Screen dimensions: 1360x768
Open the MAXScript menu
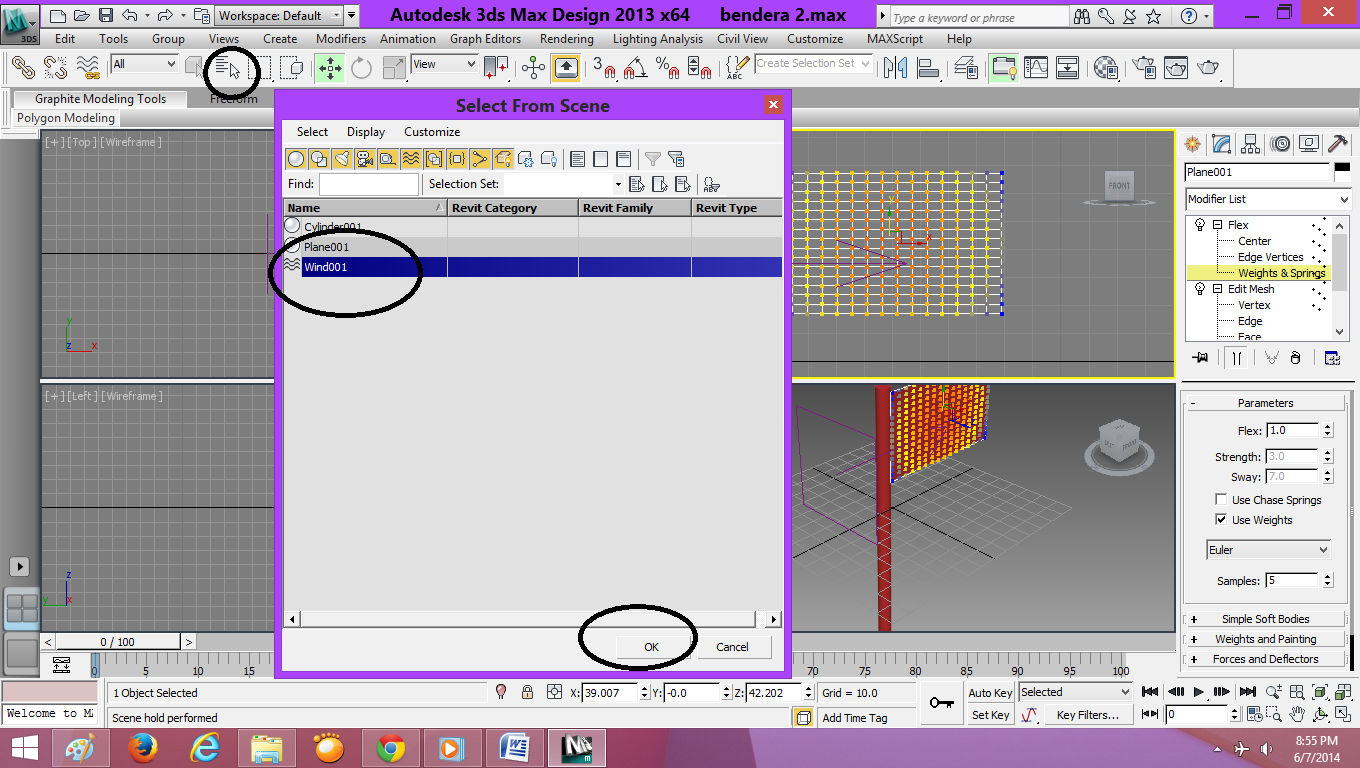click(x=896, y=39)
